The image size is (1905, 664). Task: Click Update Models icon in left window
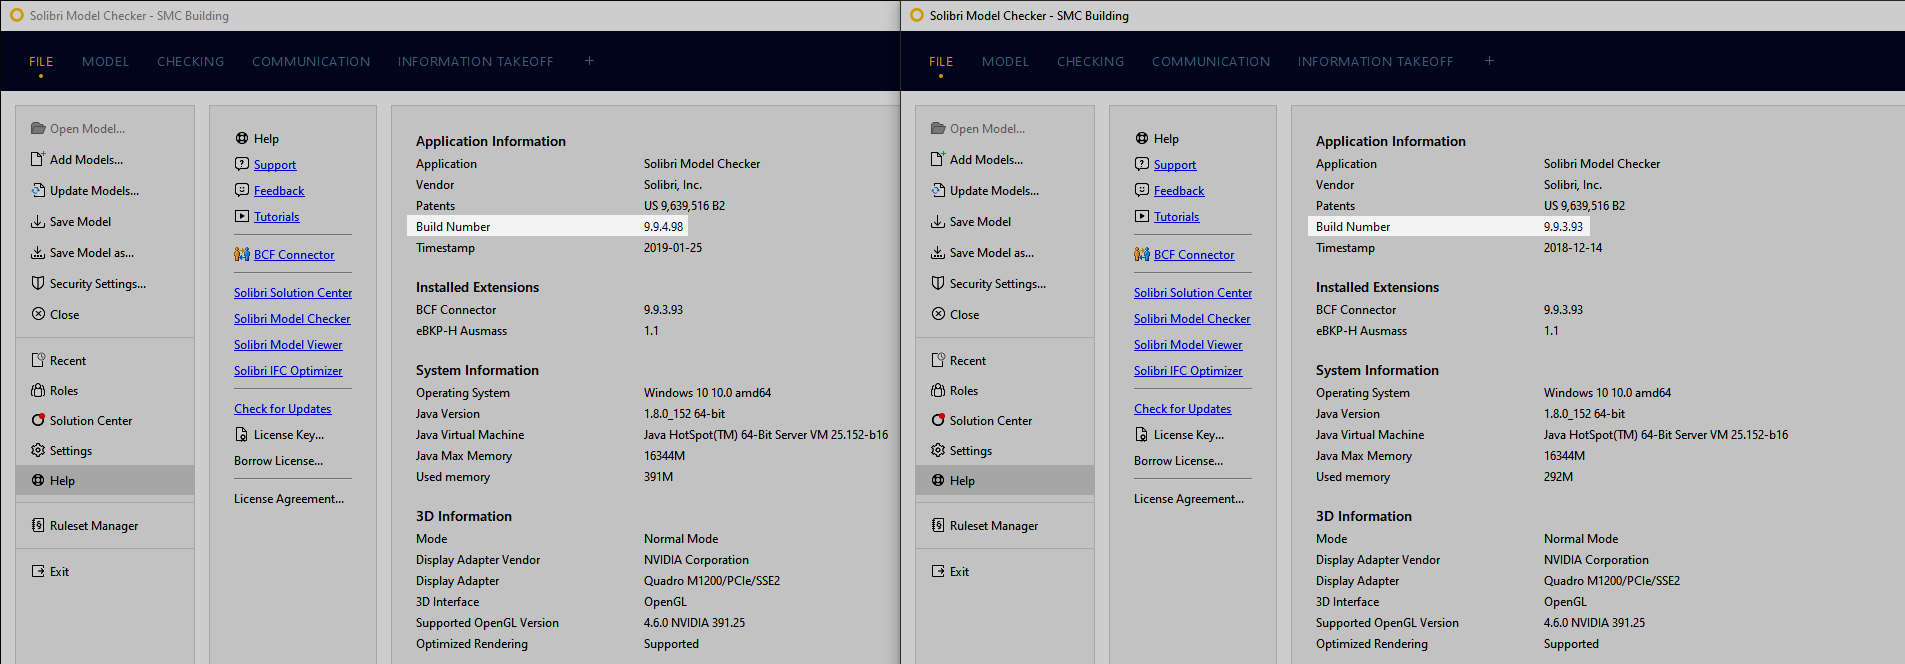pyautogui.click(x=38, y=190)
